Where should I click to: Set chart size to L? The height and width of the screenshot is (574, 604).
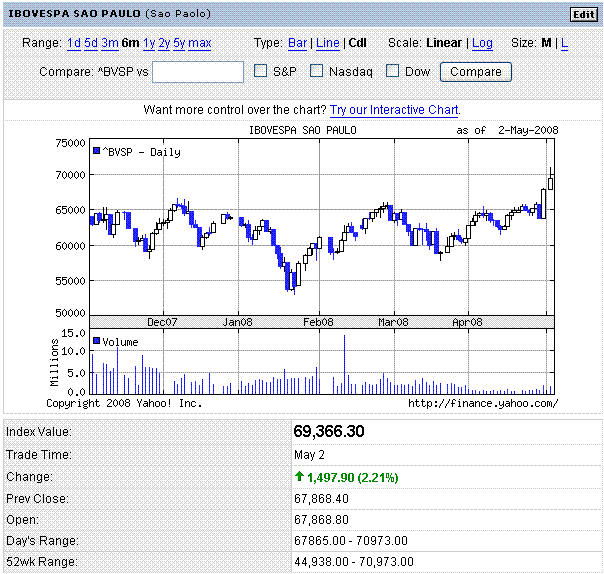(x=564, y=43)
